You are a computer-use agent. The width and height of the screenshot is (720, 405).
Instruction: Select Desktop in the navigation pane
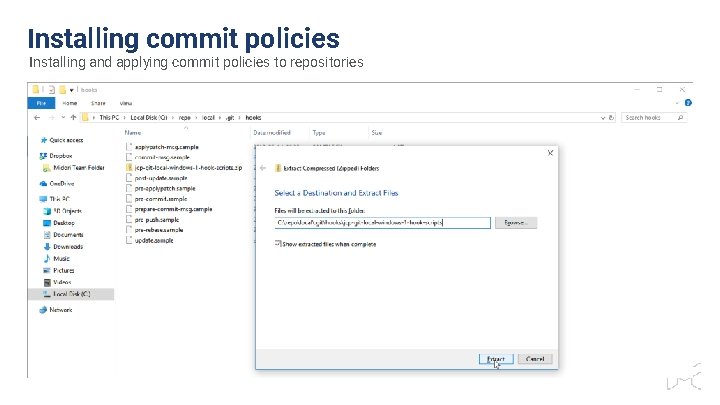click(59, 223)
